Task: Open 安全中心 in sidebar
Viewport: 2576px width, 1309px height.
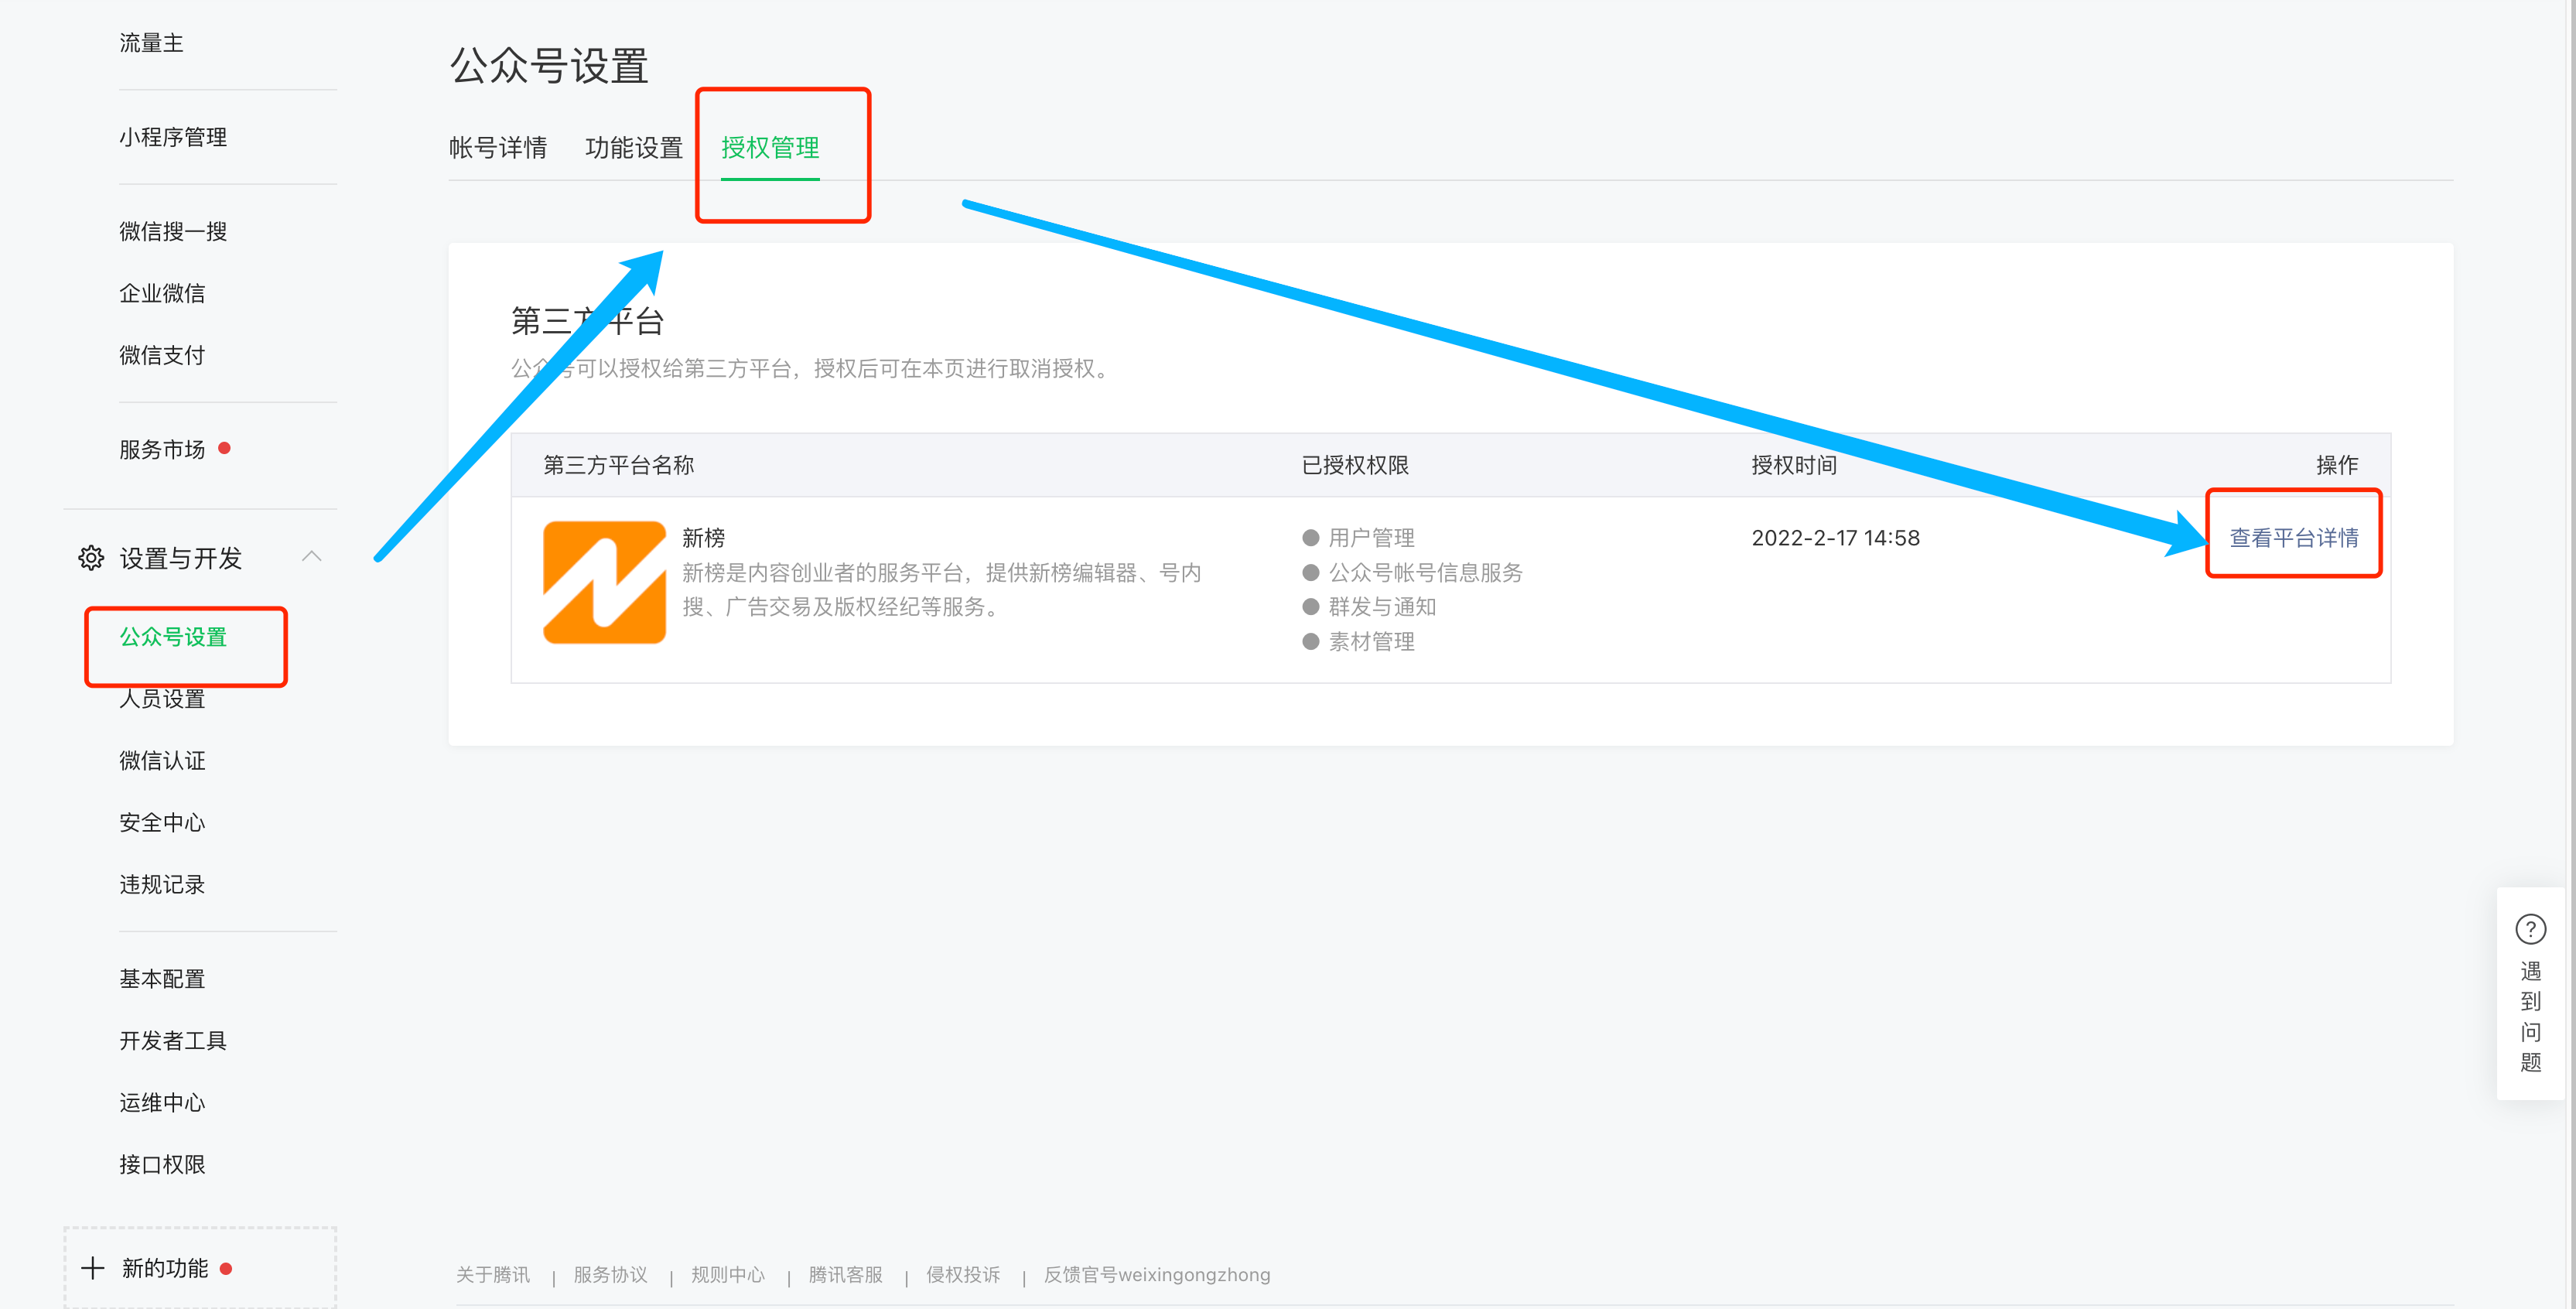Action: click(162, 823)
